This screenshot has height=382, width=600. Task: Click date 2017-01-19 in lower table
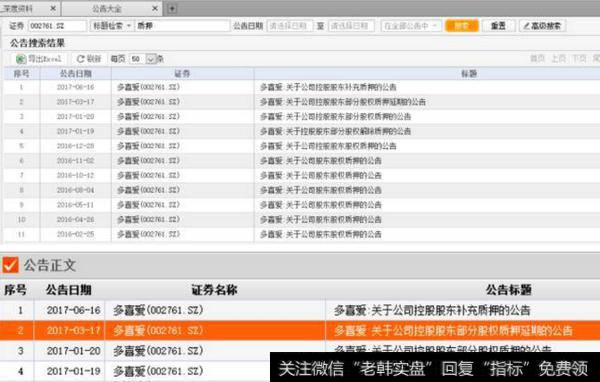point(73,371)
